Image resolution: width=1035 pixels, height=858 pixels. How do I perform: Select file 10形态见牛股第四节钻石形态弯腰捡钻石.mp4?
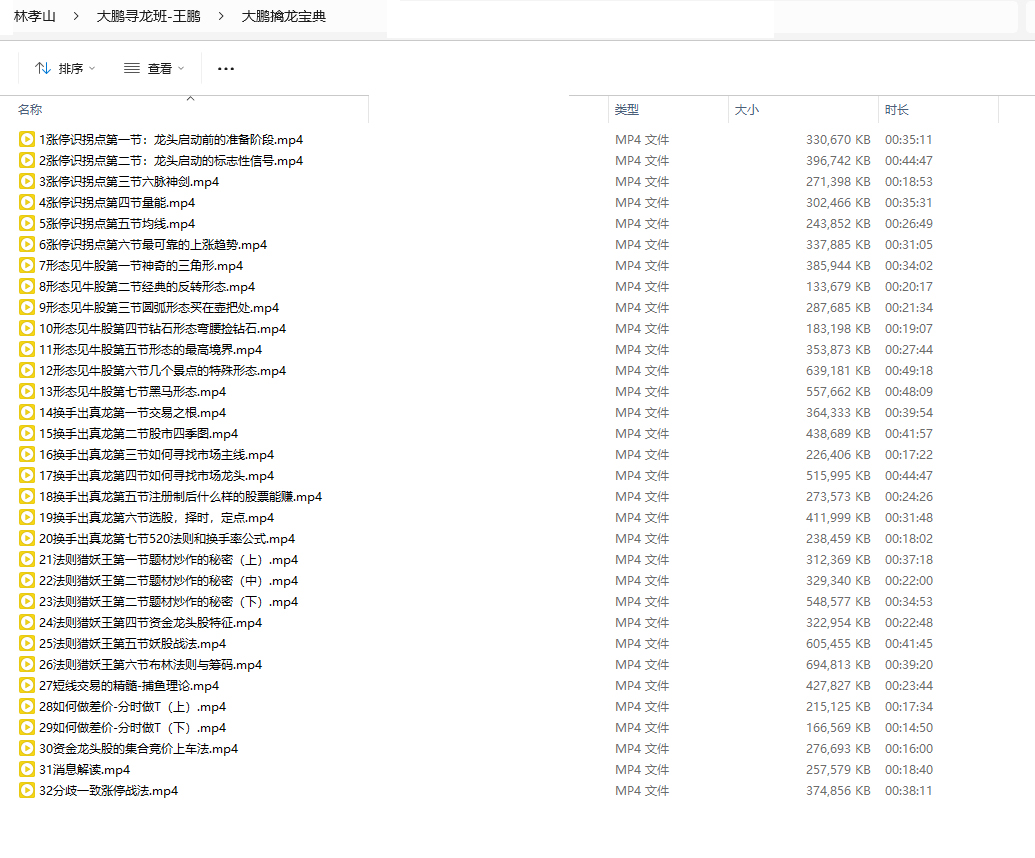click(162, 329)
